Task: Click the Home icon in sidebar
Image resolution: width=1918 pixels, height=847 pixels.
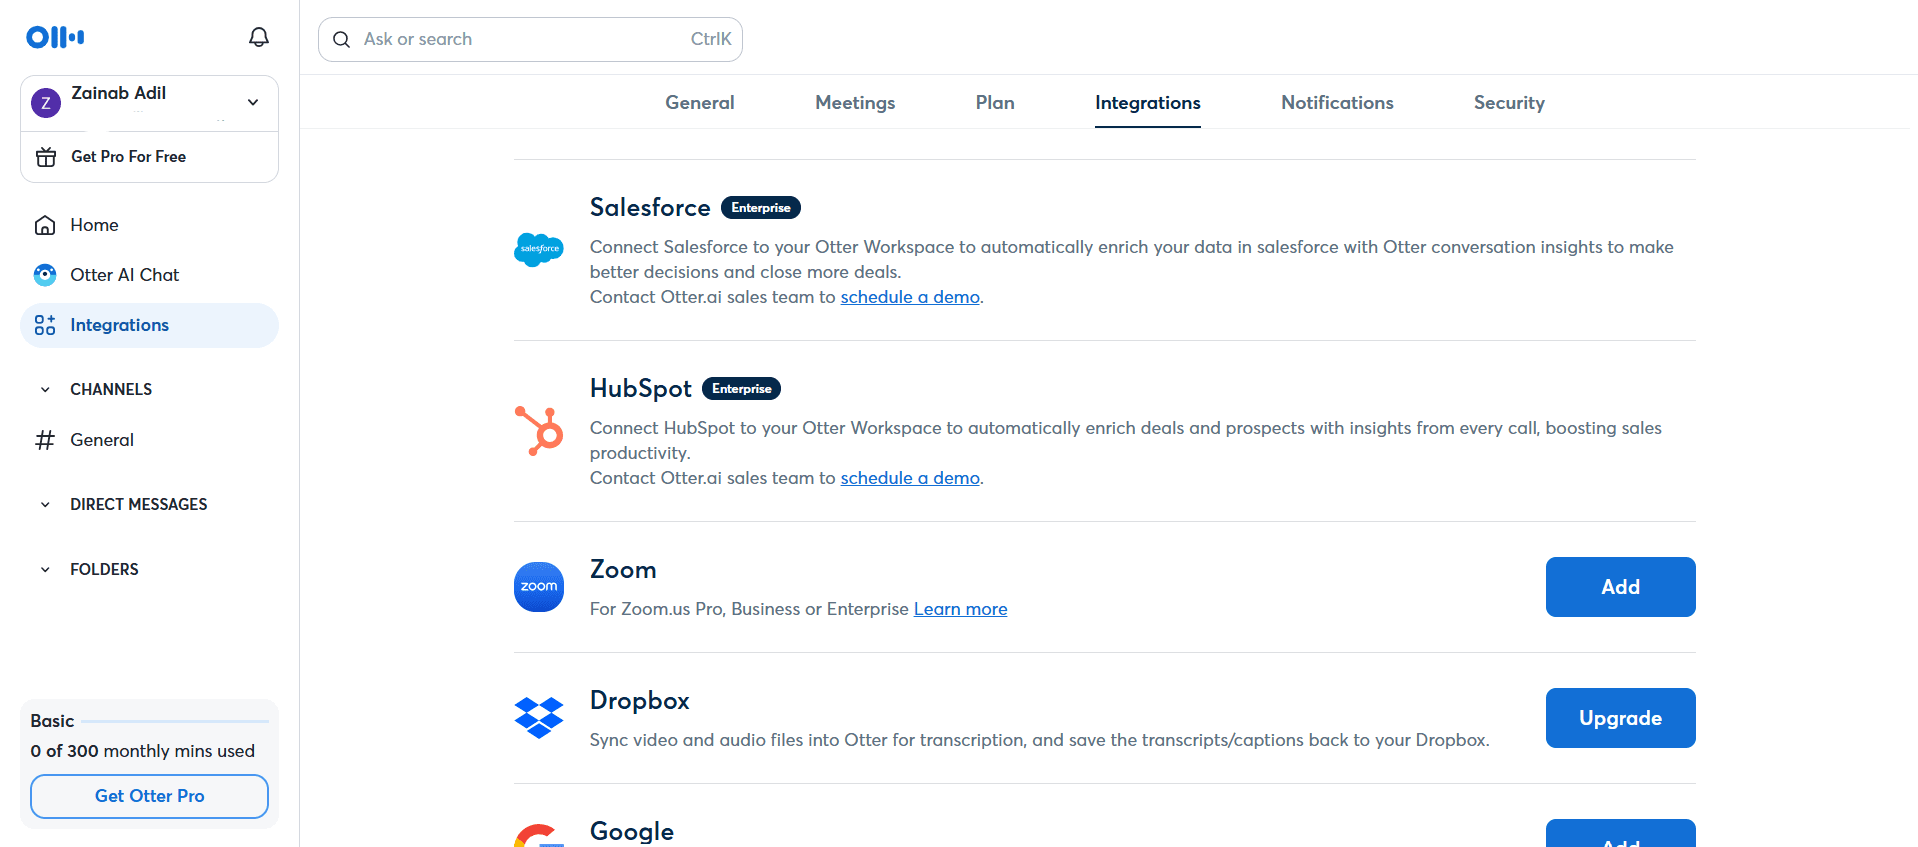Action: 45,225
